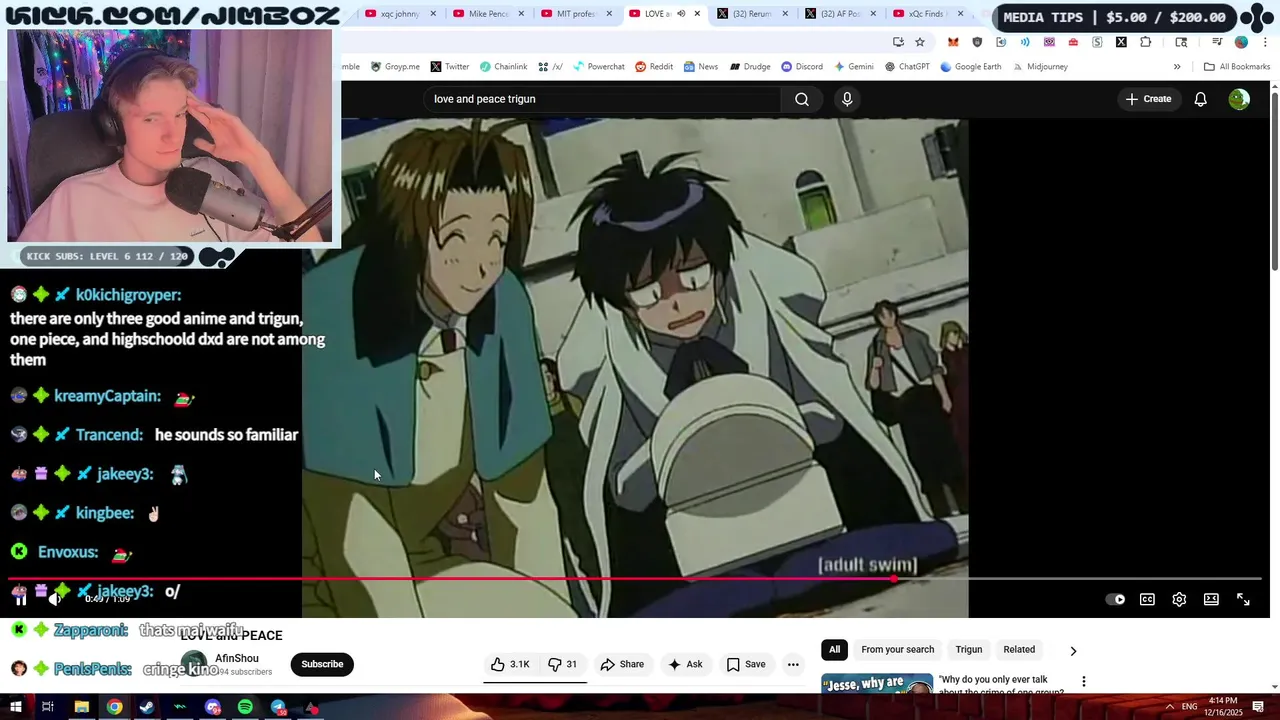This screenshot has width=1280, height=720.
Task: Open the Chainlink bookmark
Action: pyautogui.click(x=503, y=67)
